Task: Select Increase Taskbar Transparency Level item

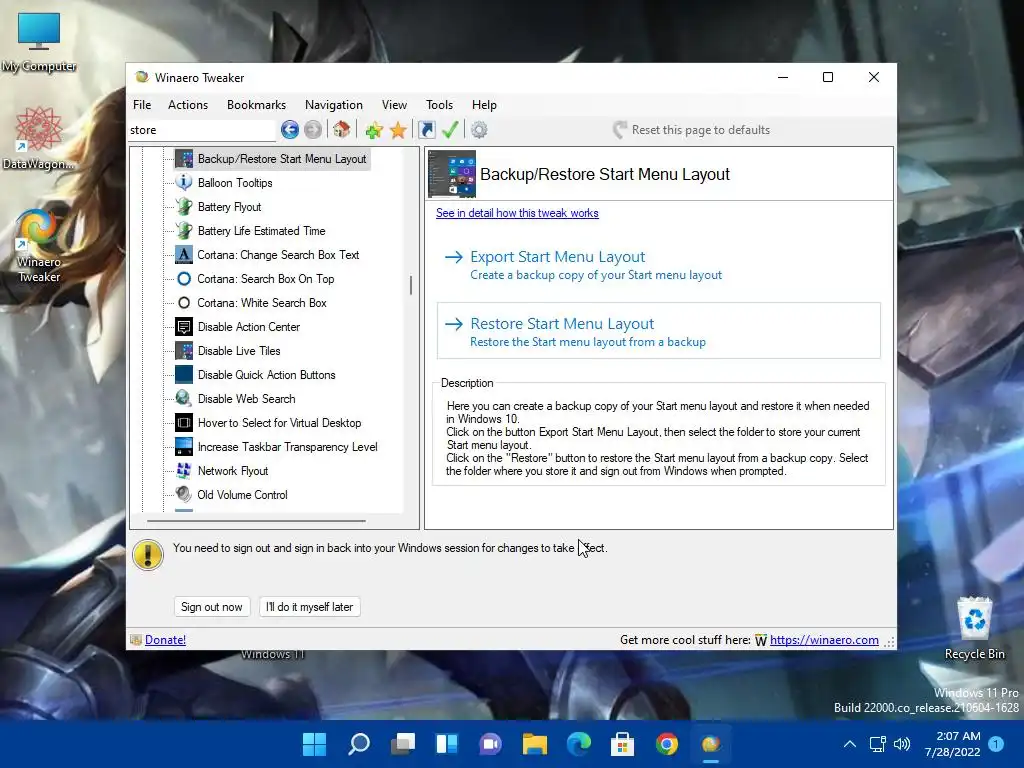Action: click(287, 447)
